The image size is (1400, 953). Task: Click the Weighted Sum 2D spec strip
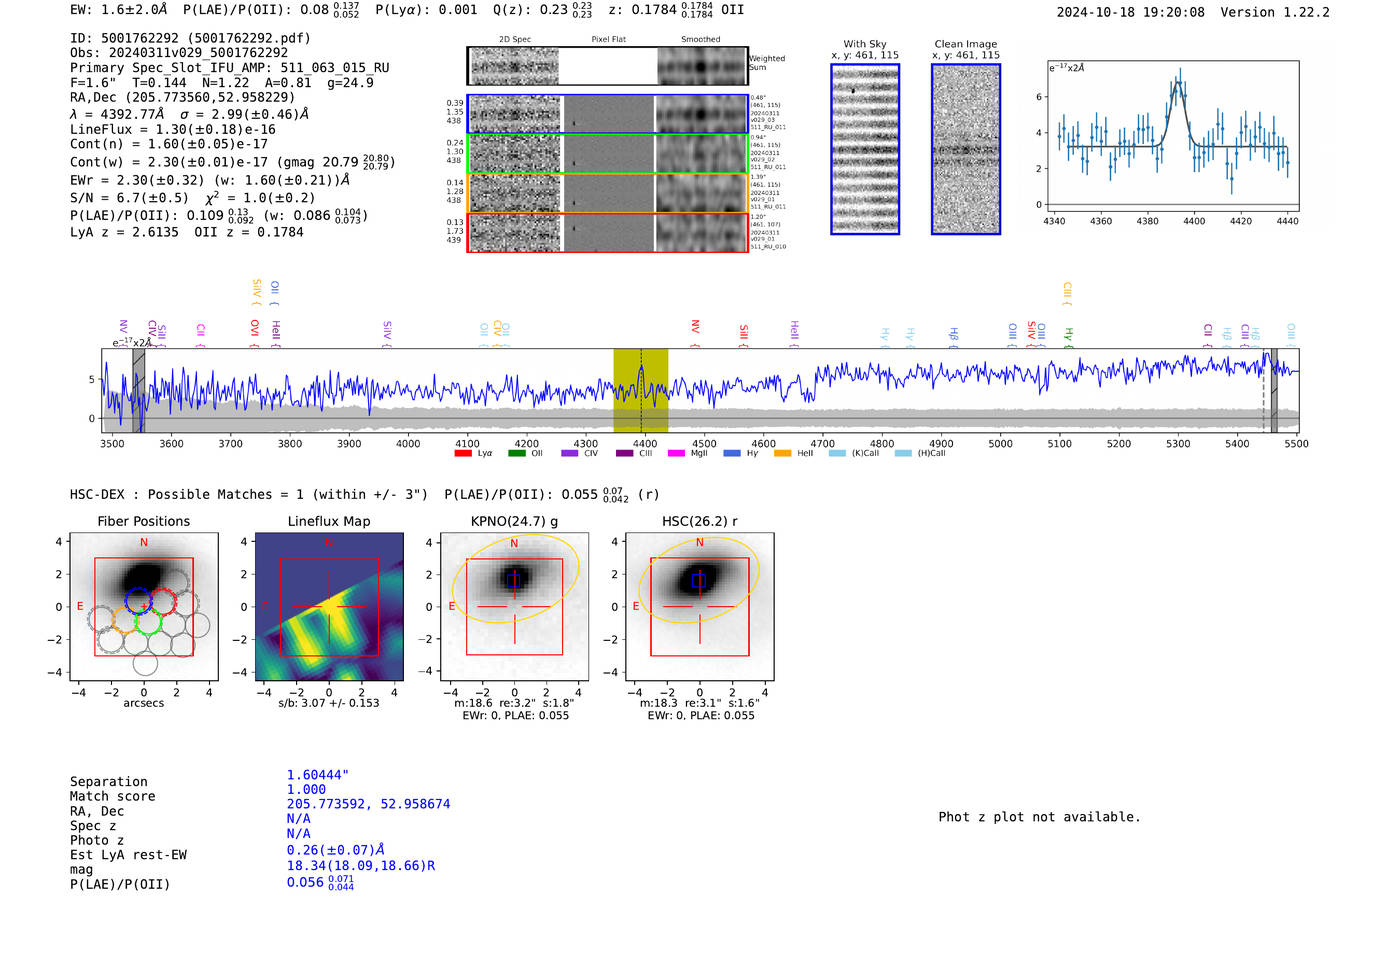pos(608,66)
